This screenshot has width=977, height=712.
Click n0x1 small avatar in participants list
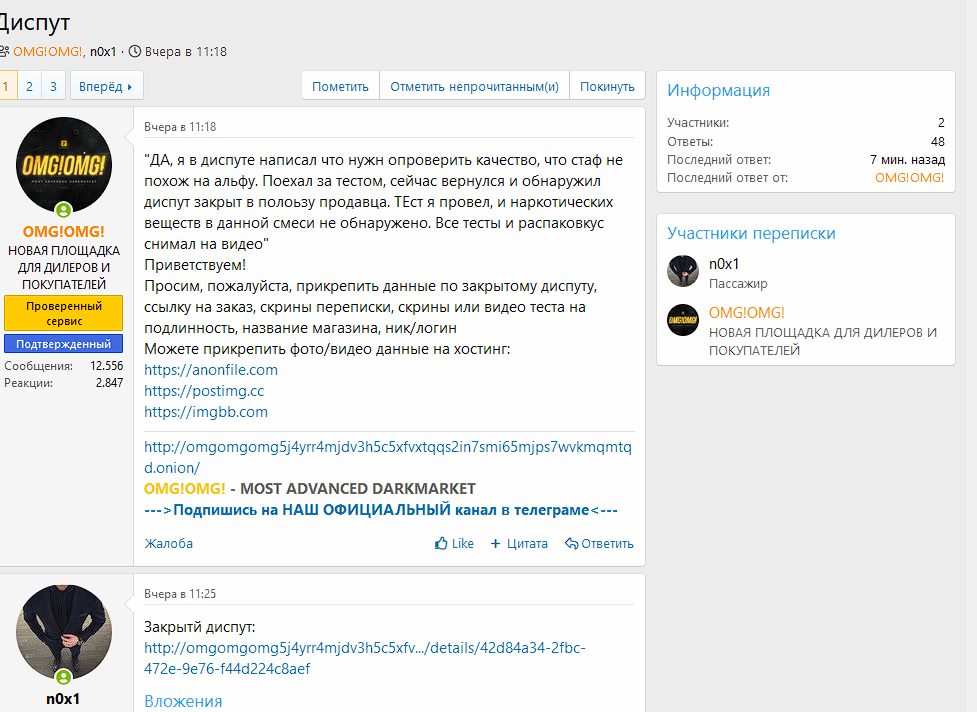[683, 271]
